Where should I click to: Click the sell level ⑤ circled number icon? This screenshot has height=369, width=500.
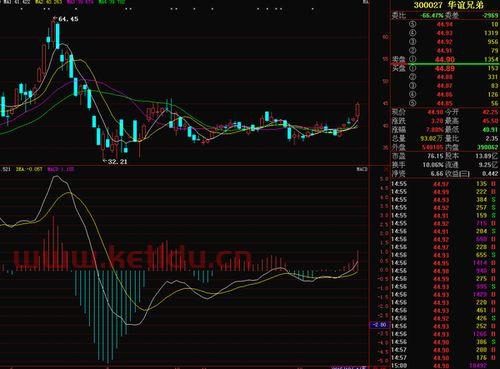[413, 24]
